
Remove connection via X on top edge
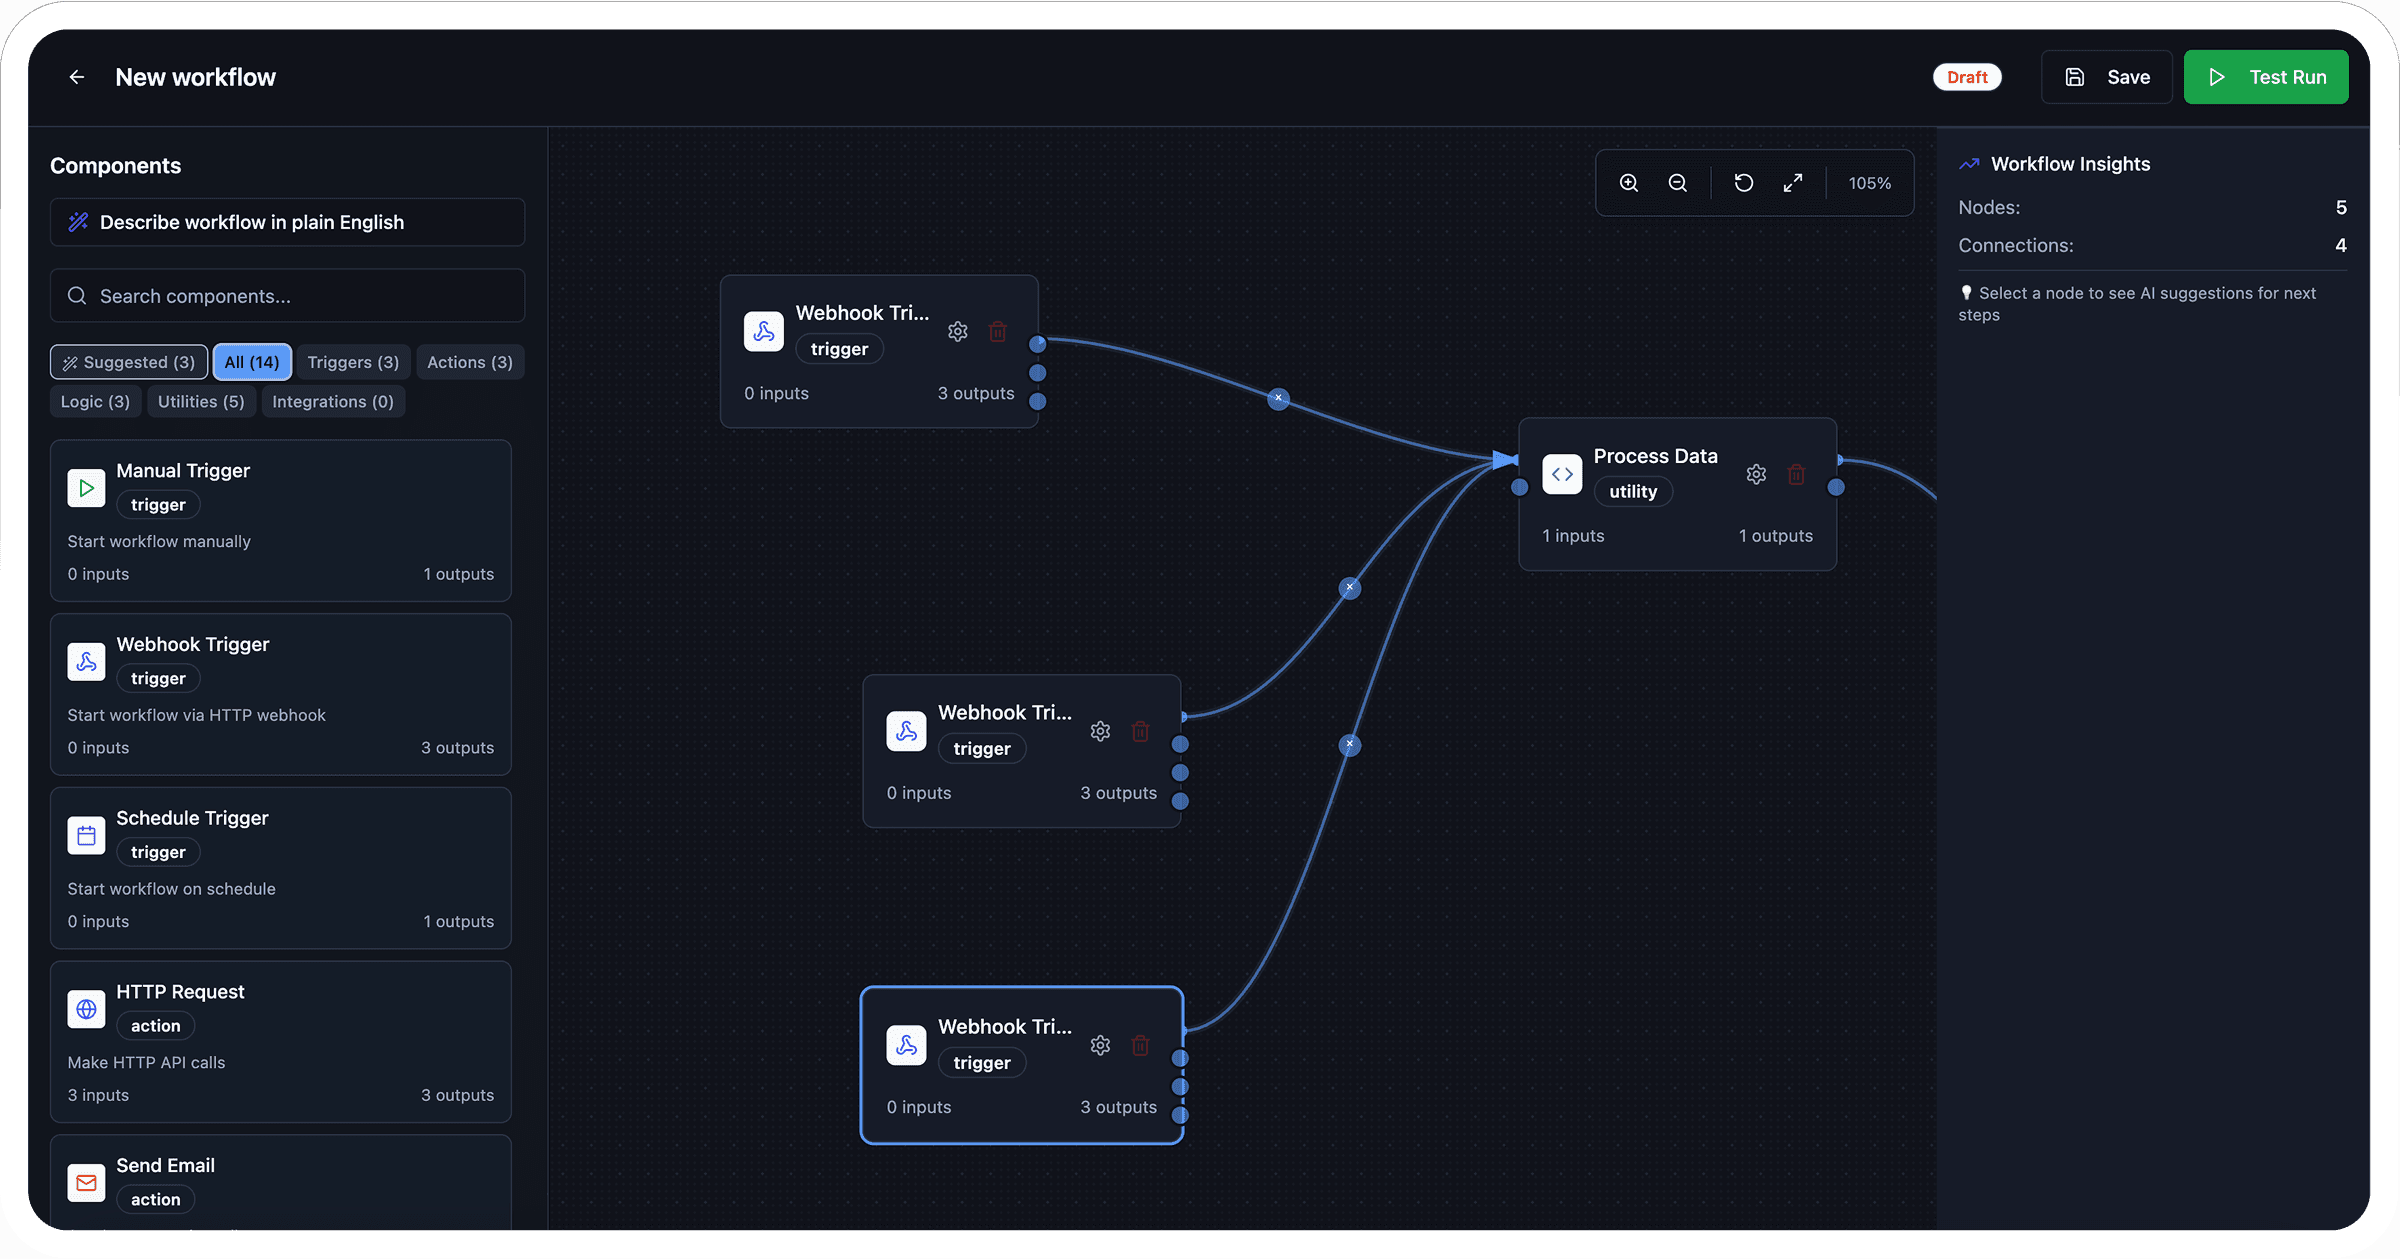click(1278, 398)
